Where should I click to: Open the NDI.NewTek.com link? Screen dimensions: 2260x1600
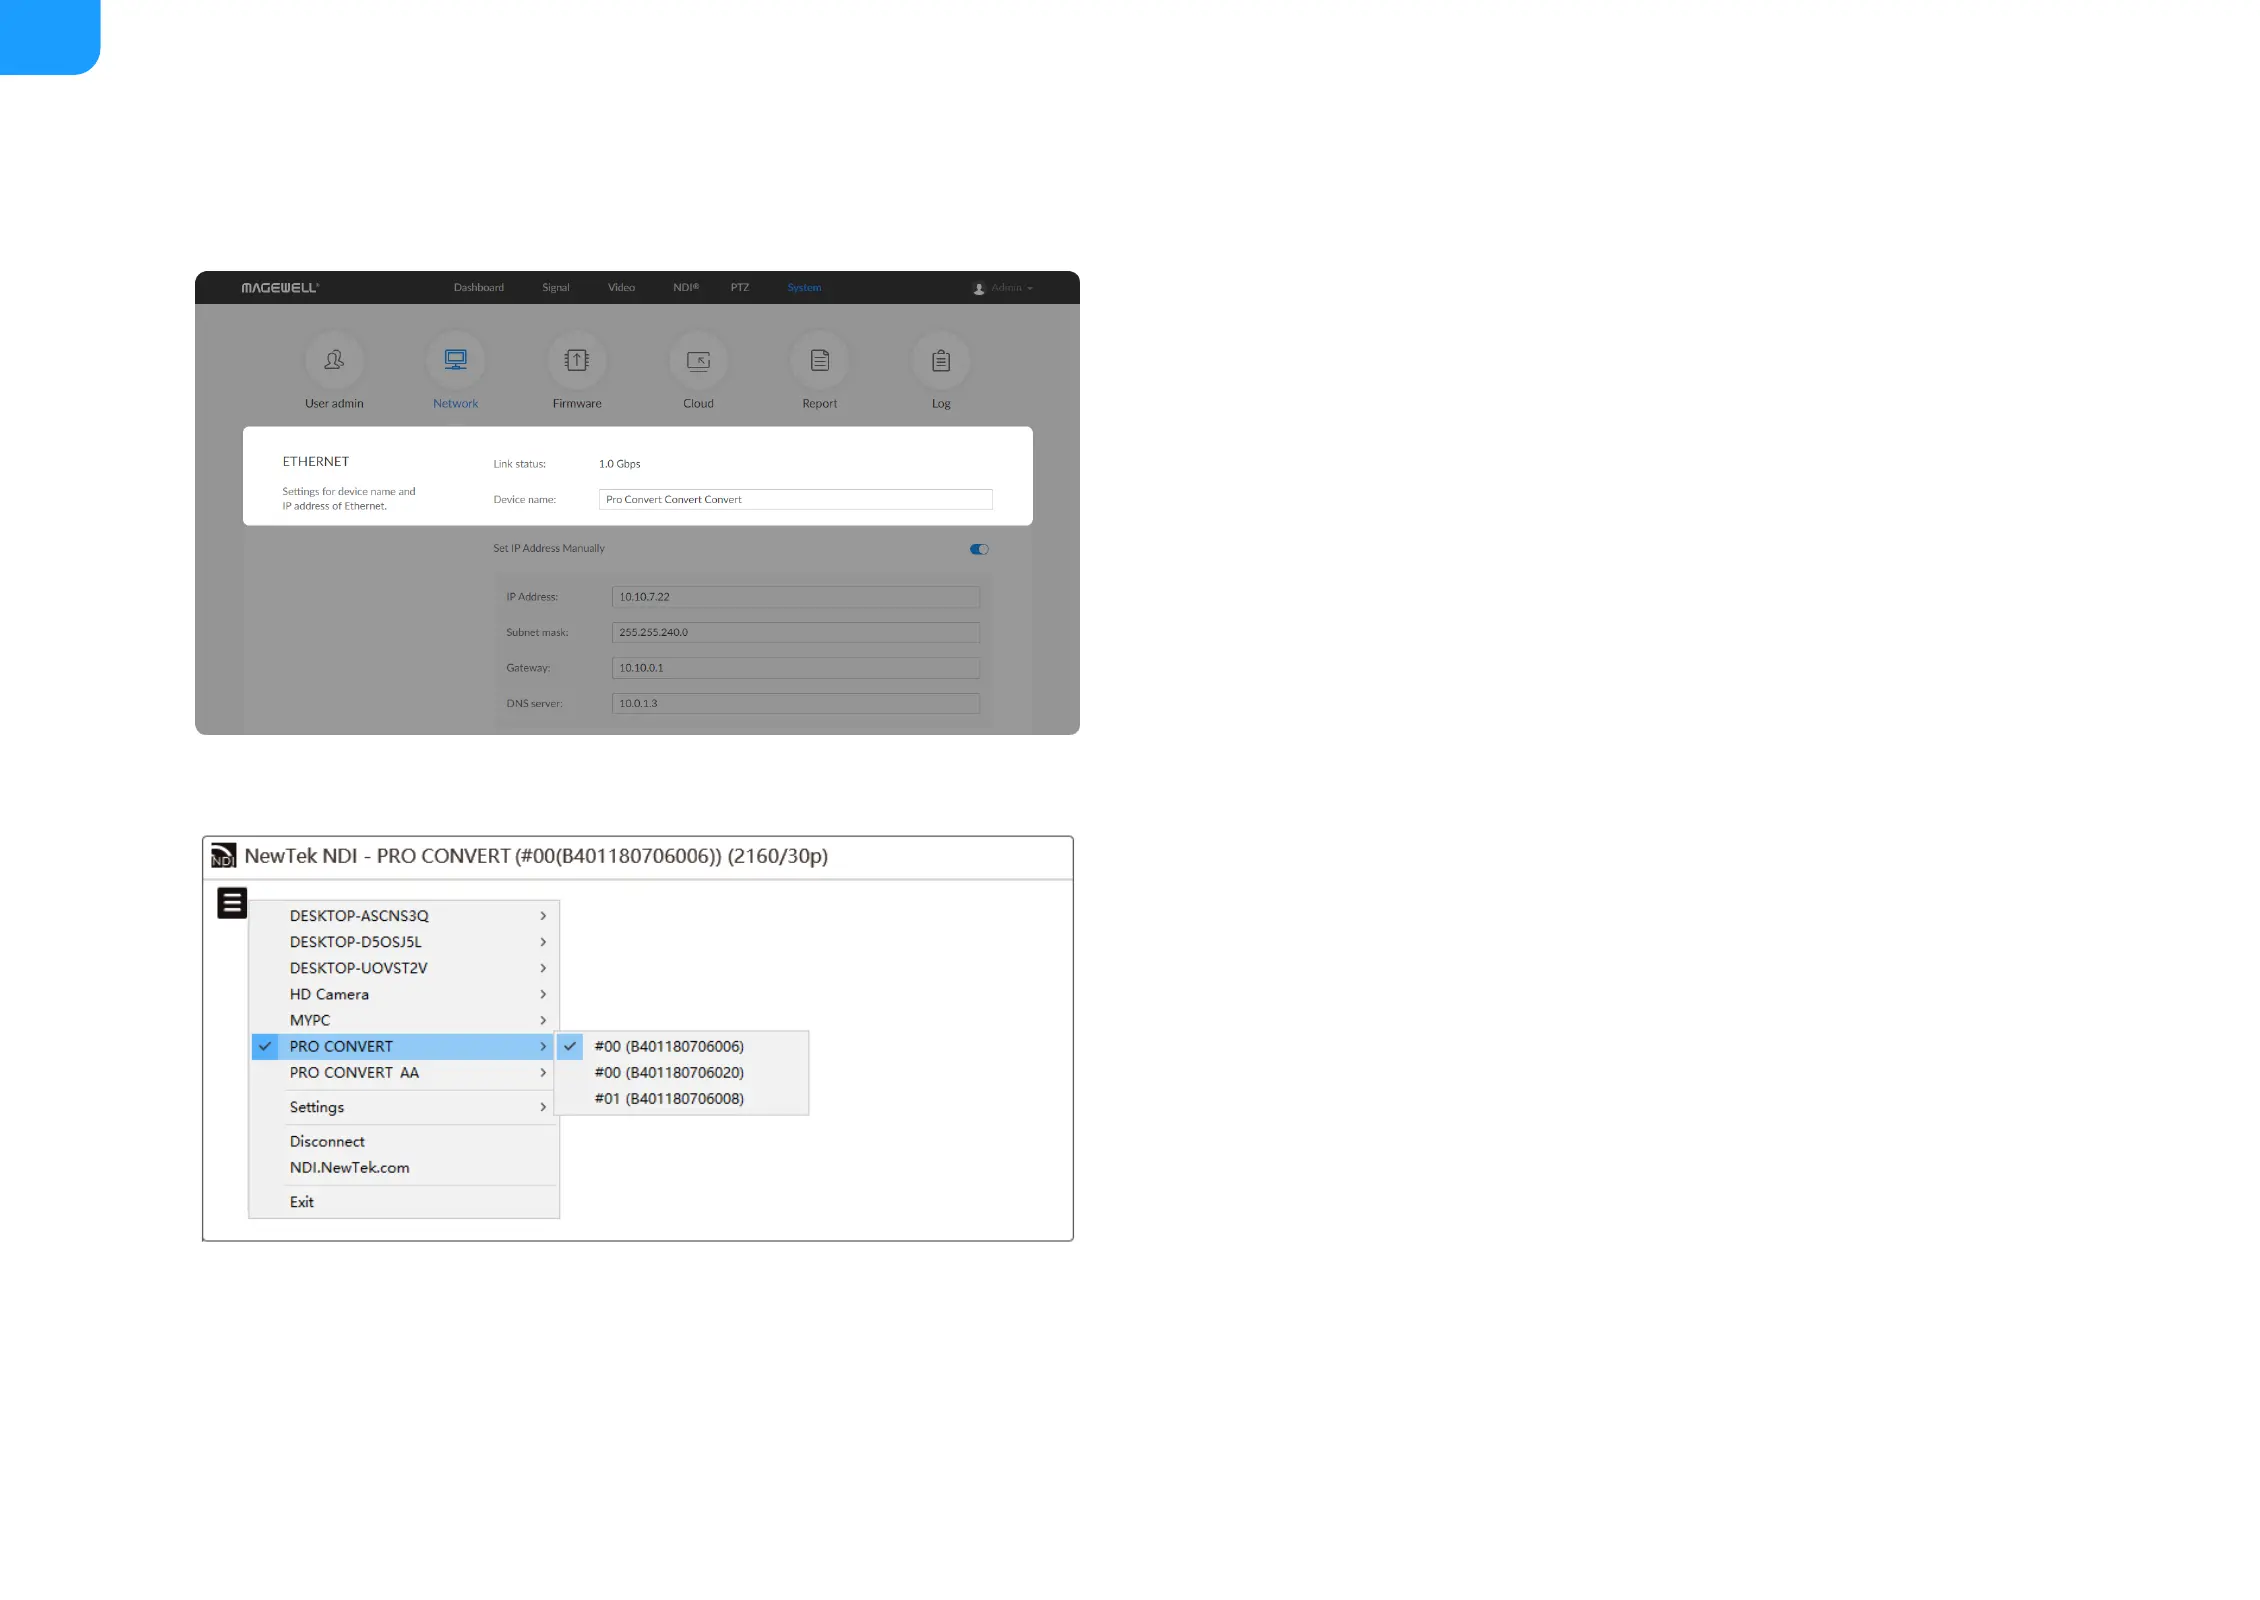[349, 1167]
